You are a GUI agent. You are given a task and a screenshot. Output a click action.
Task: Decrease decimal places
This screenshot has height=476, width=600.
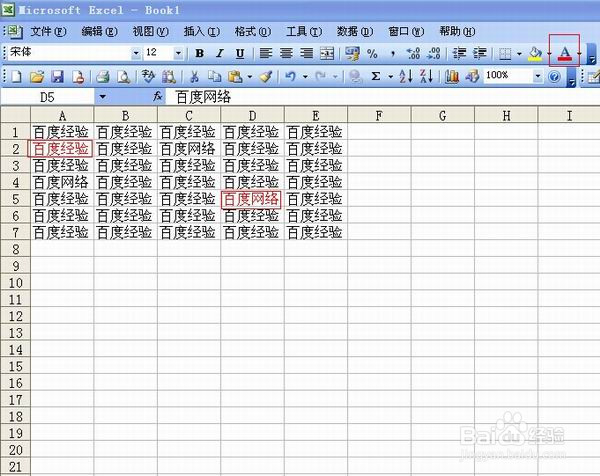click(x=434, y=54)
